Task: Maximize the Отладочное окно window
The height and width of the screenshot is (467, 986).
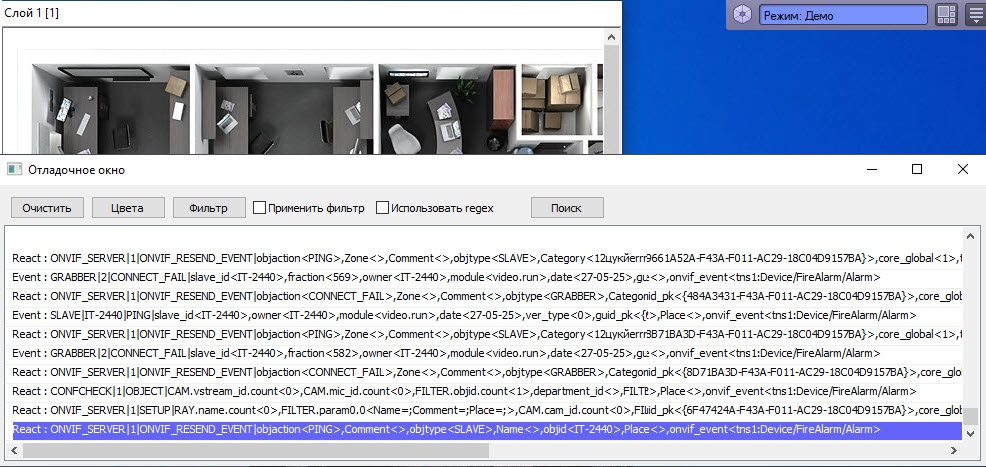Action: (917, 170)
